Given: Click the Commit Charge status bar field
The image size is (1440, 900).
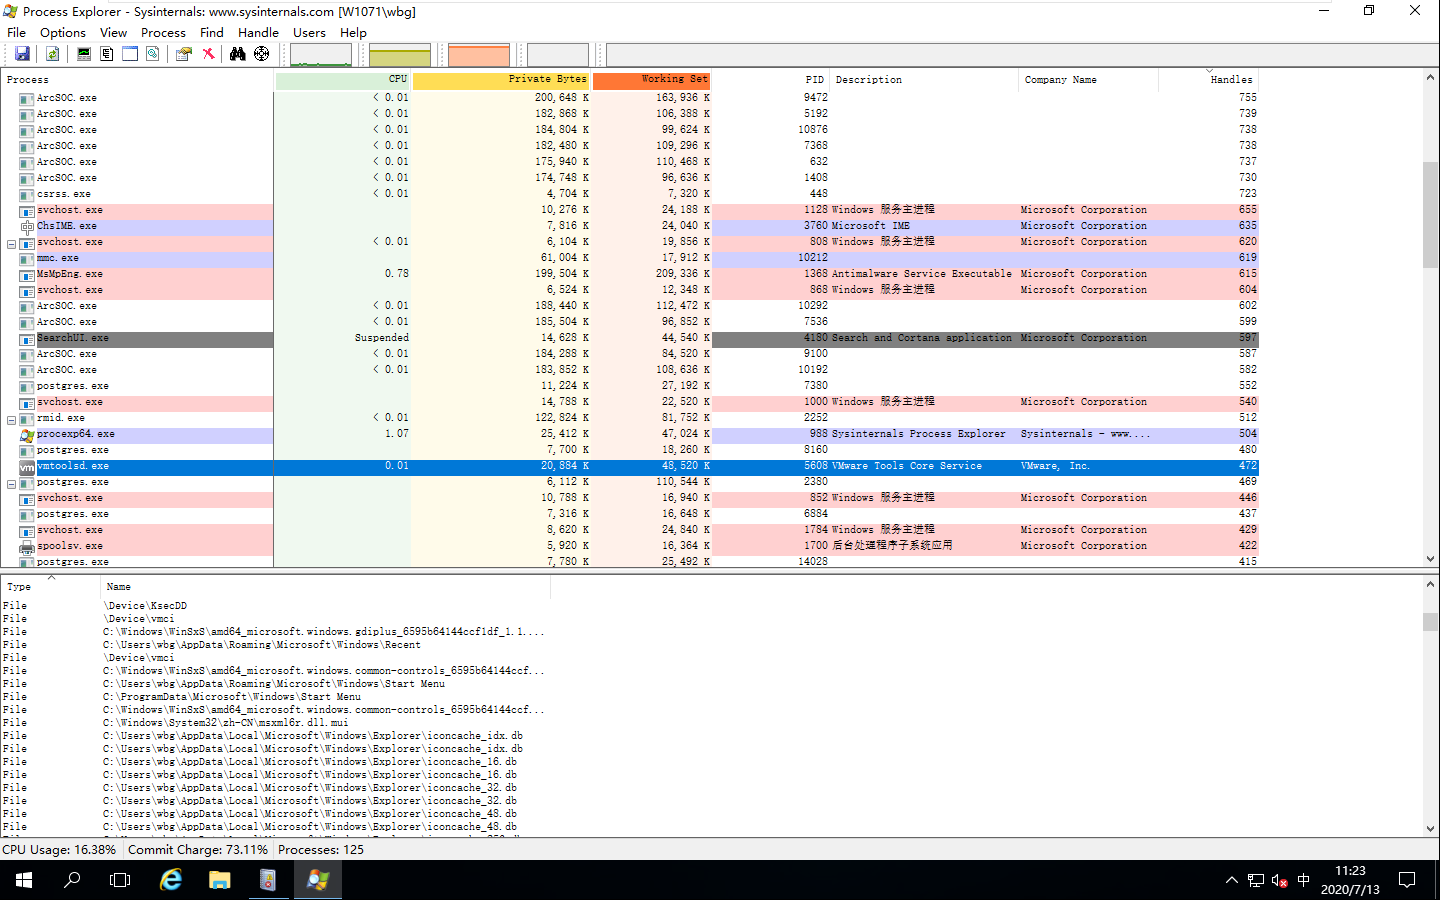Looking at the screenshot, I should [198, 850].
